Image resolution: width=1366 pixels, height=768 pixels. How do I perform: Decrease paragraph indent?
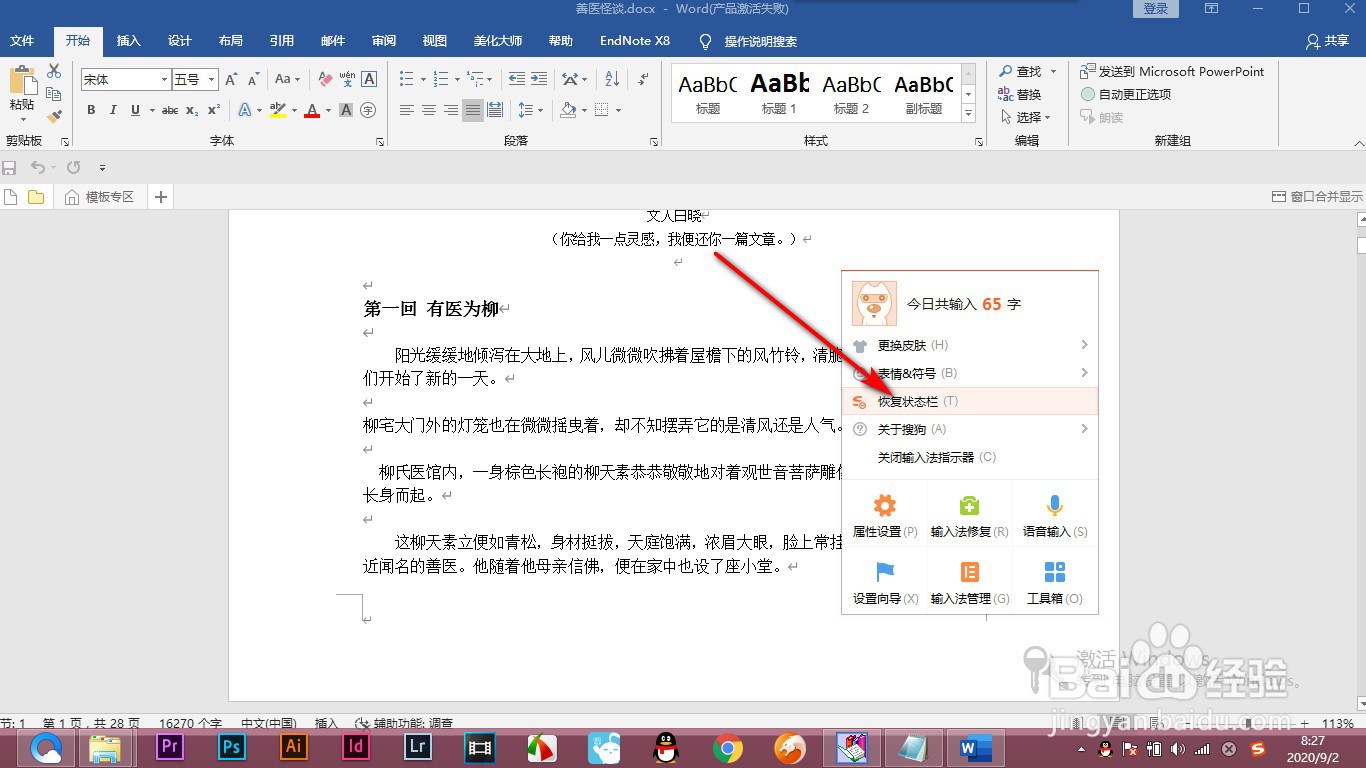coord(517,79)
